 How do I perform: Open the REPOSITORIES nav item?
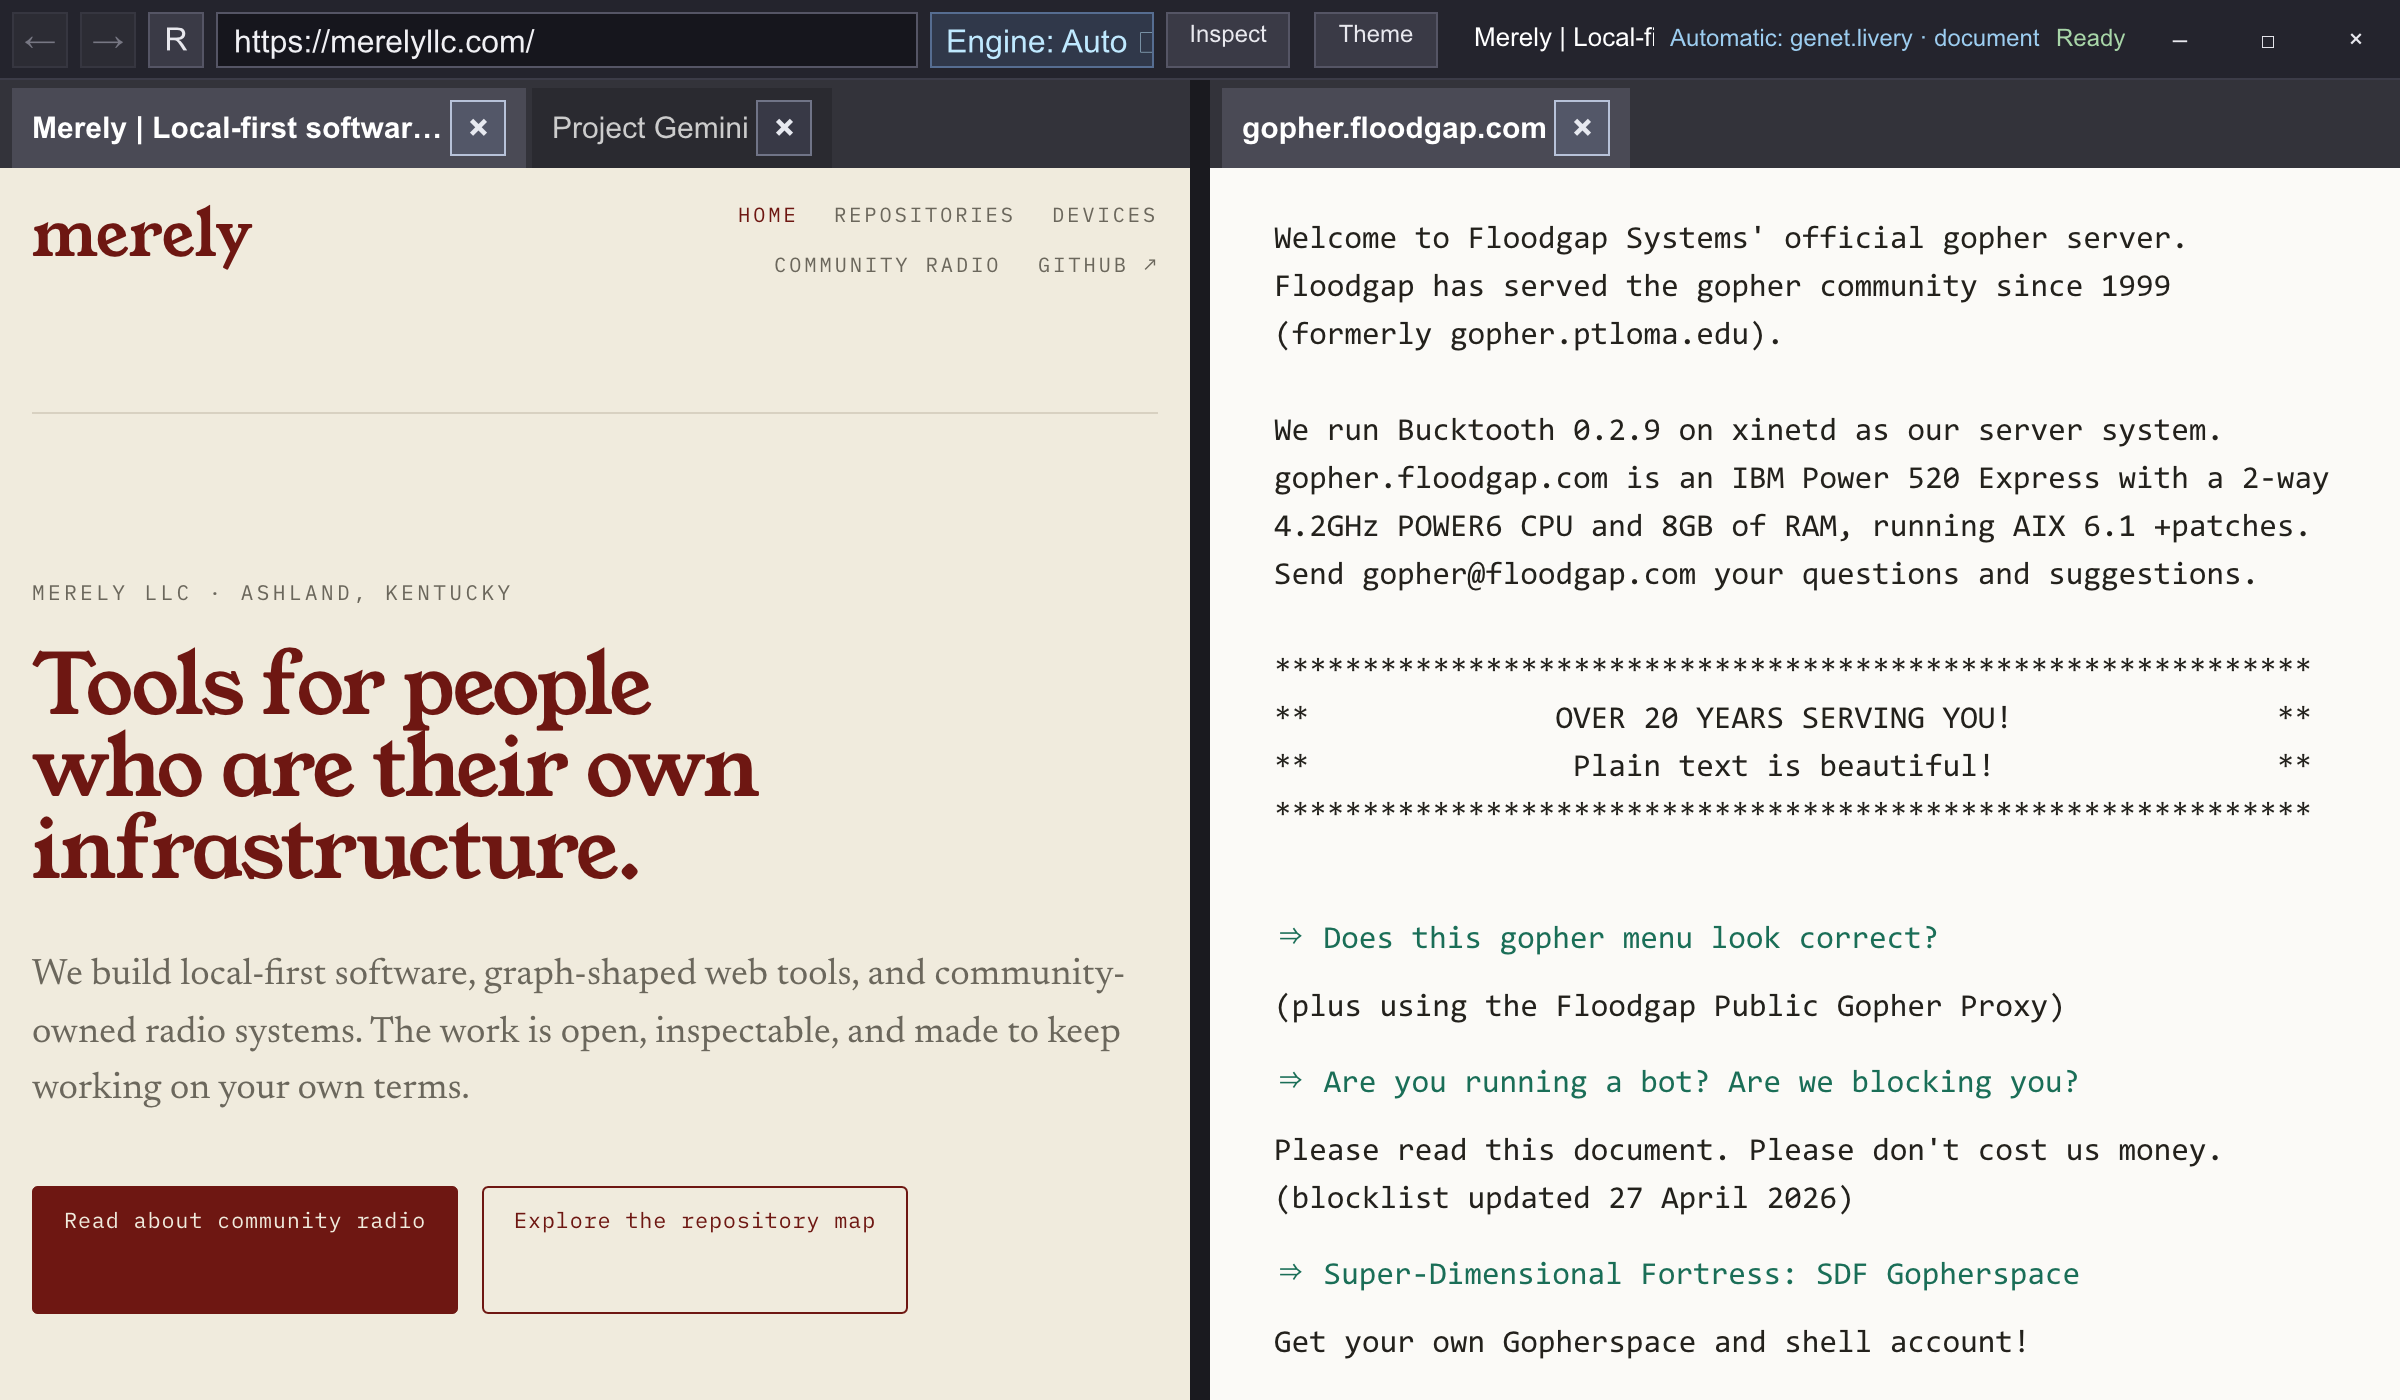coord(924,215)
